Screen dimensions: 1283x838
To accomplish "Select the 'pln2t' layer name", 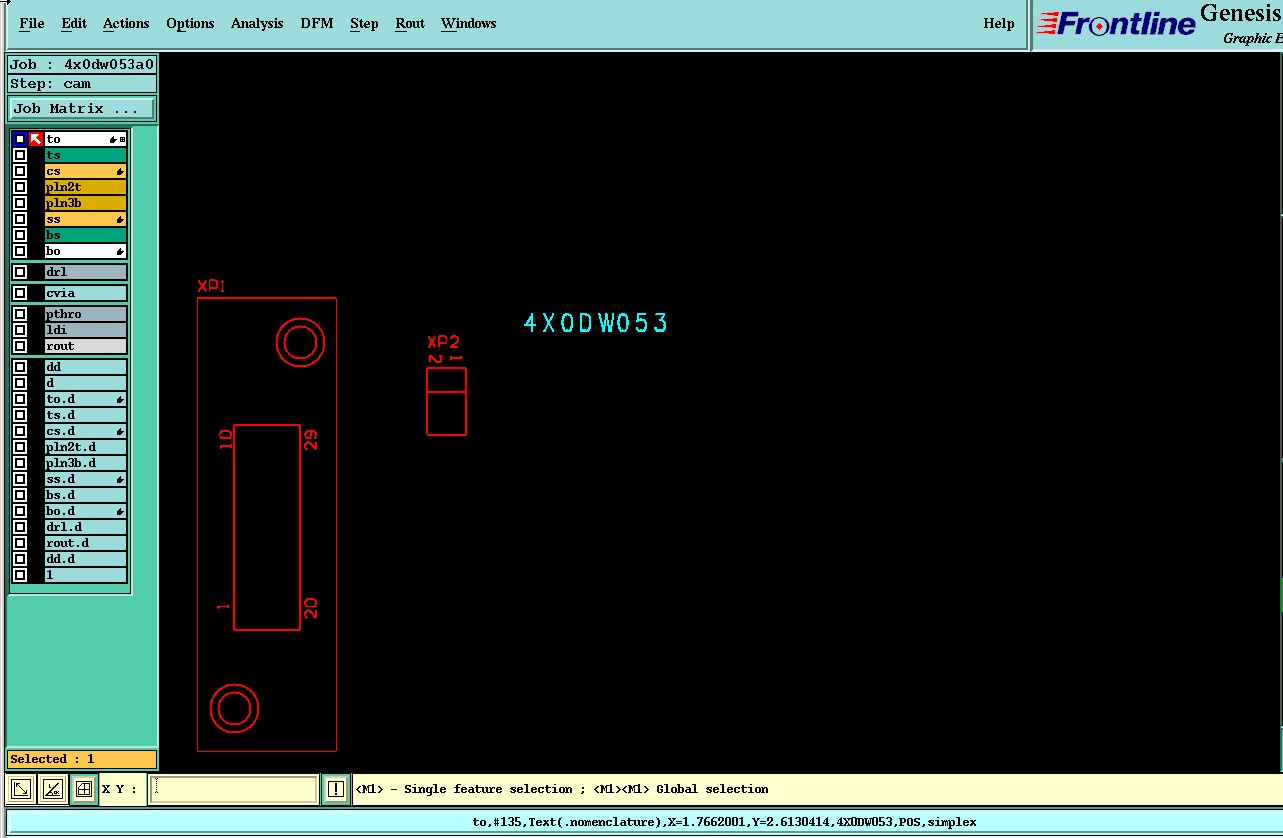I will [x=86, y=187].
